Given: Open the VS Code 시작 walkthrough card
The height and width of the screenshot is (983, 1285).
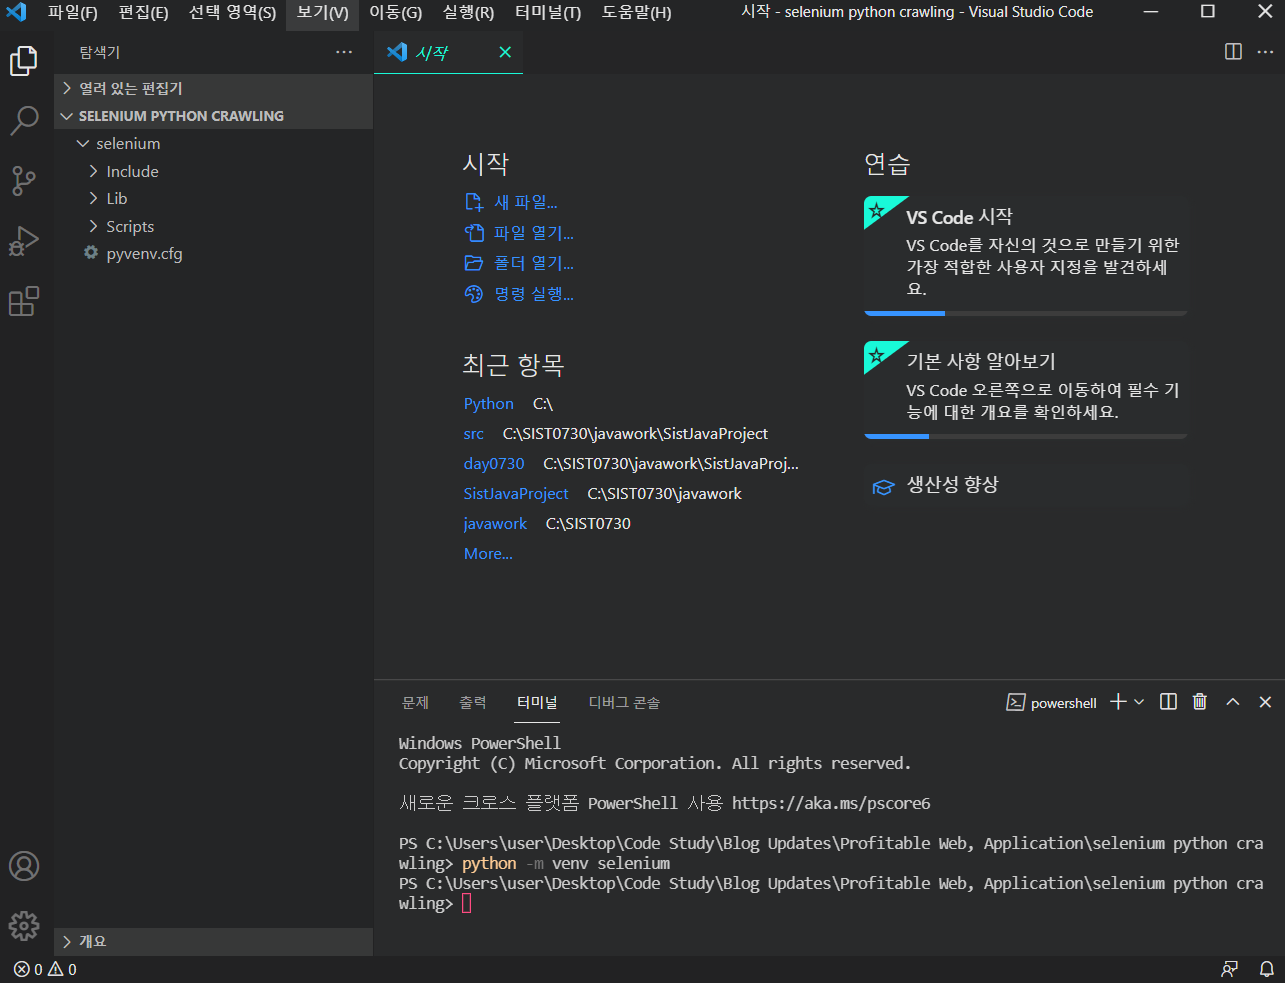Looking at the screenshot, I should click(1025, 256).
